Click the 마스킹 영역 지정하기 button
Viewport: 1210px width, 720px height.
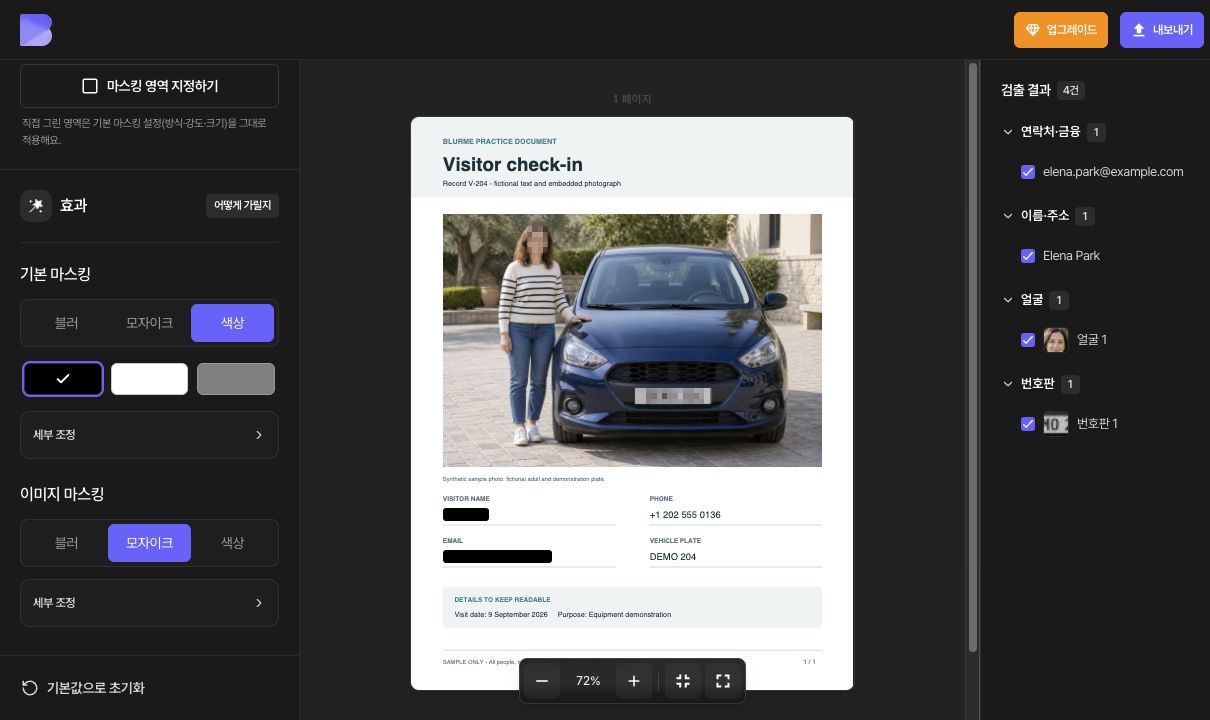tap(149, 86)
